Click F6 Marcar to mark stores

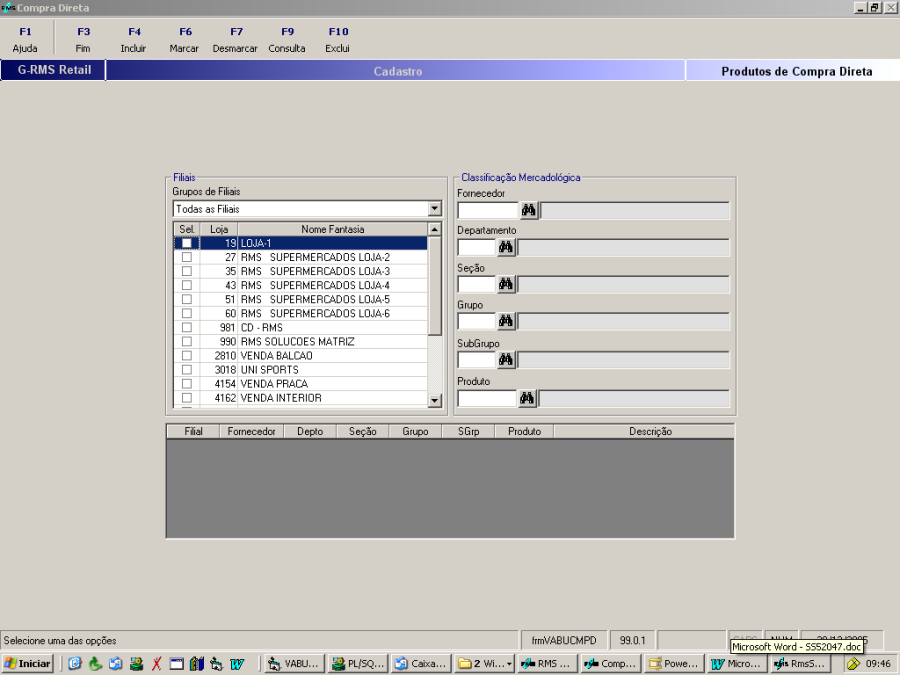coord(184,40)
